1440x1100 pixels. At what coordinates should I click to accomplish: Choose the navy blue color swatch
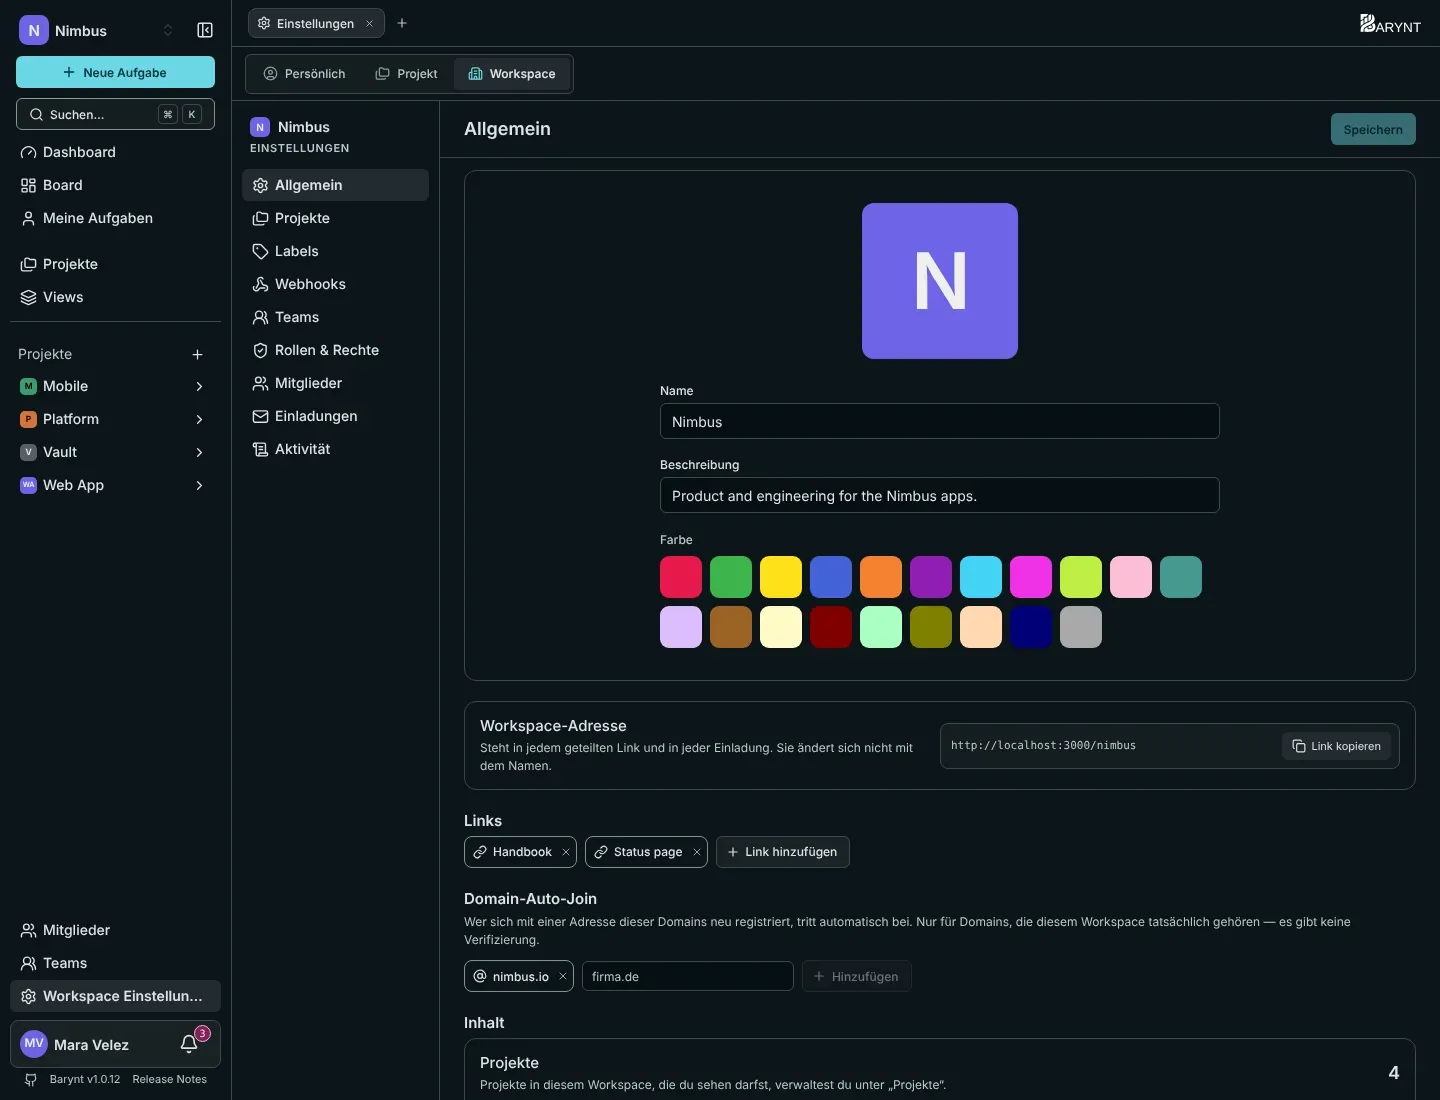click(x=1031, y=627)
